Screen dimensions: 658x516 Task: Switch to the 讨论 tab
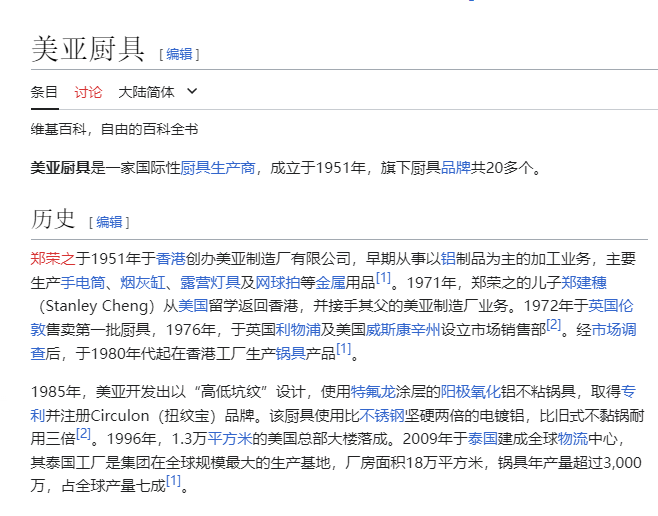point(88,92)
